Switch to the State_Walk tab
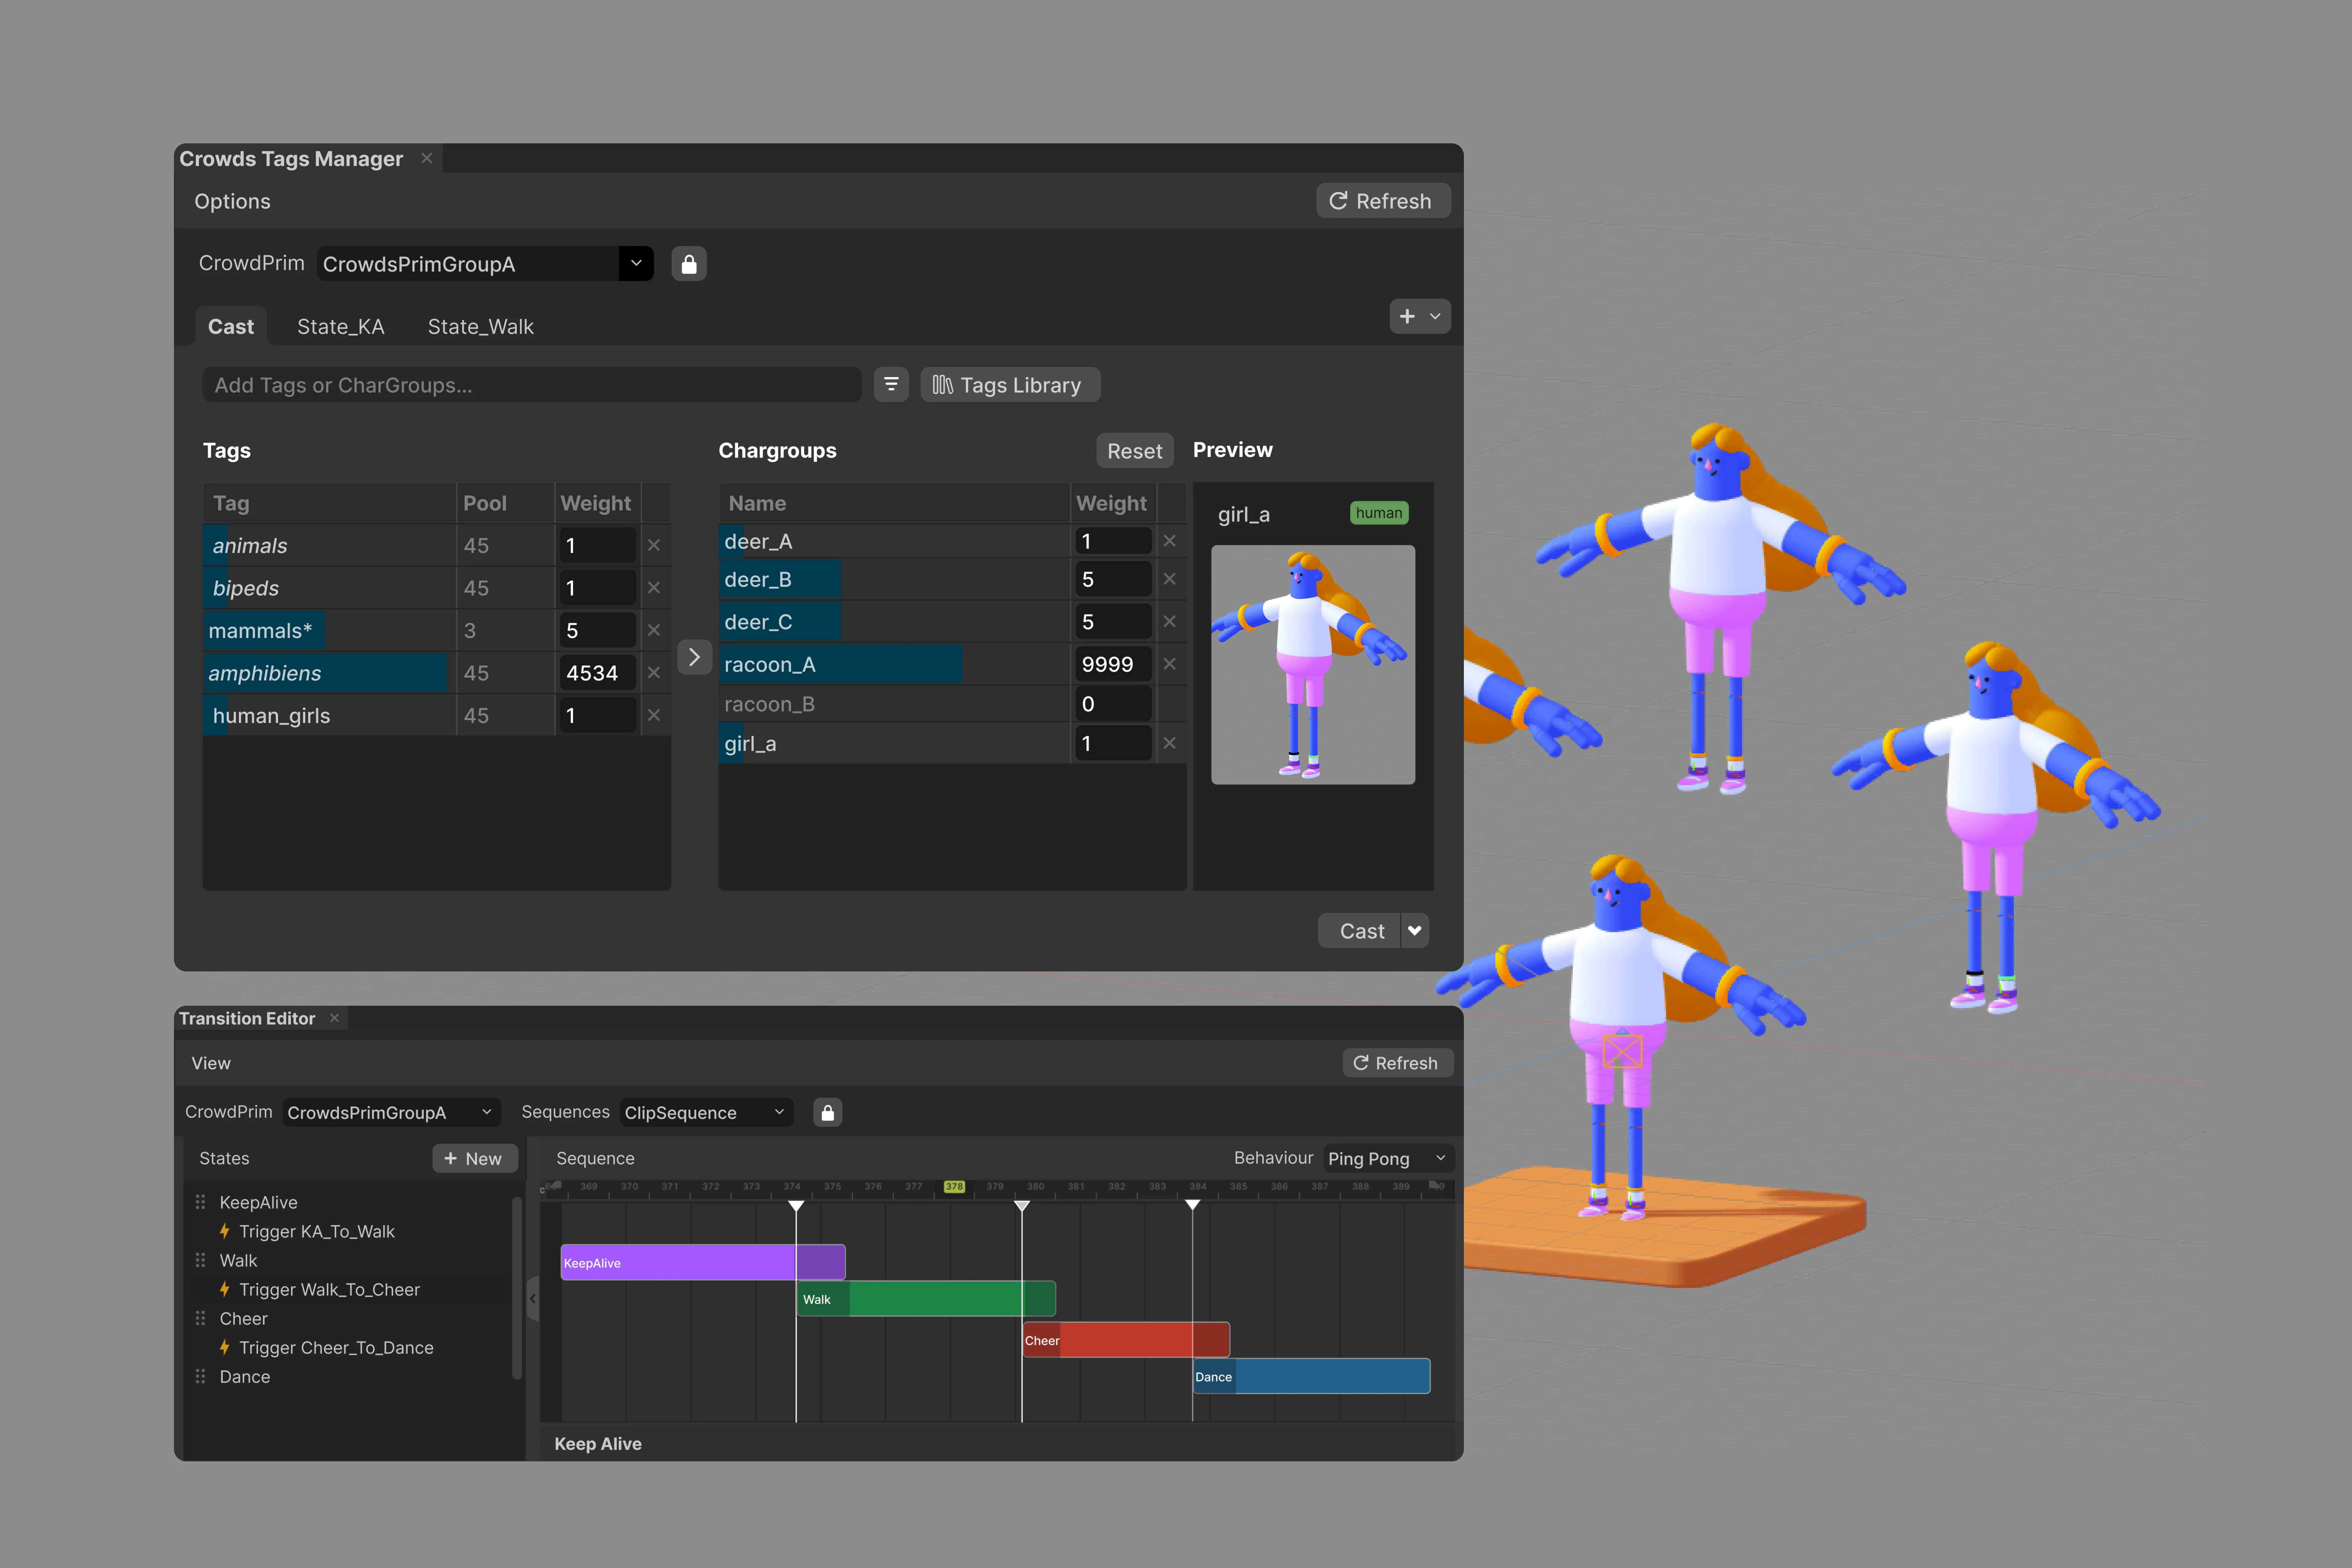 481,327
